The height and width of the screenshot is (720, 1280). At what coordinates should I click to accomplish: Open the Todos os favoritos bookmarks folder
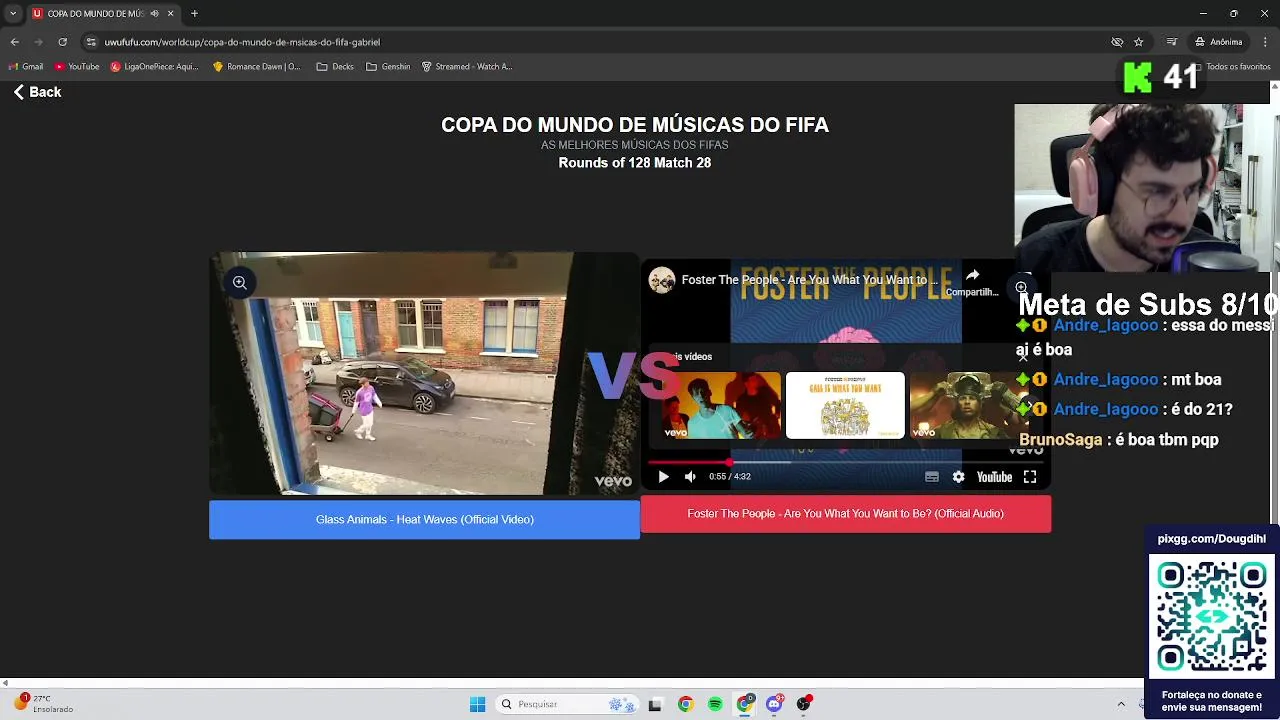click(x=1232, y=67)
